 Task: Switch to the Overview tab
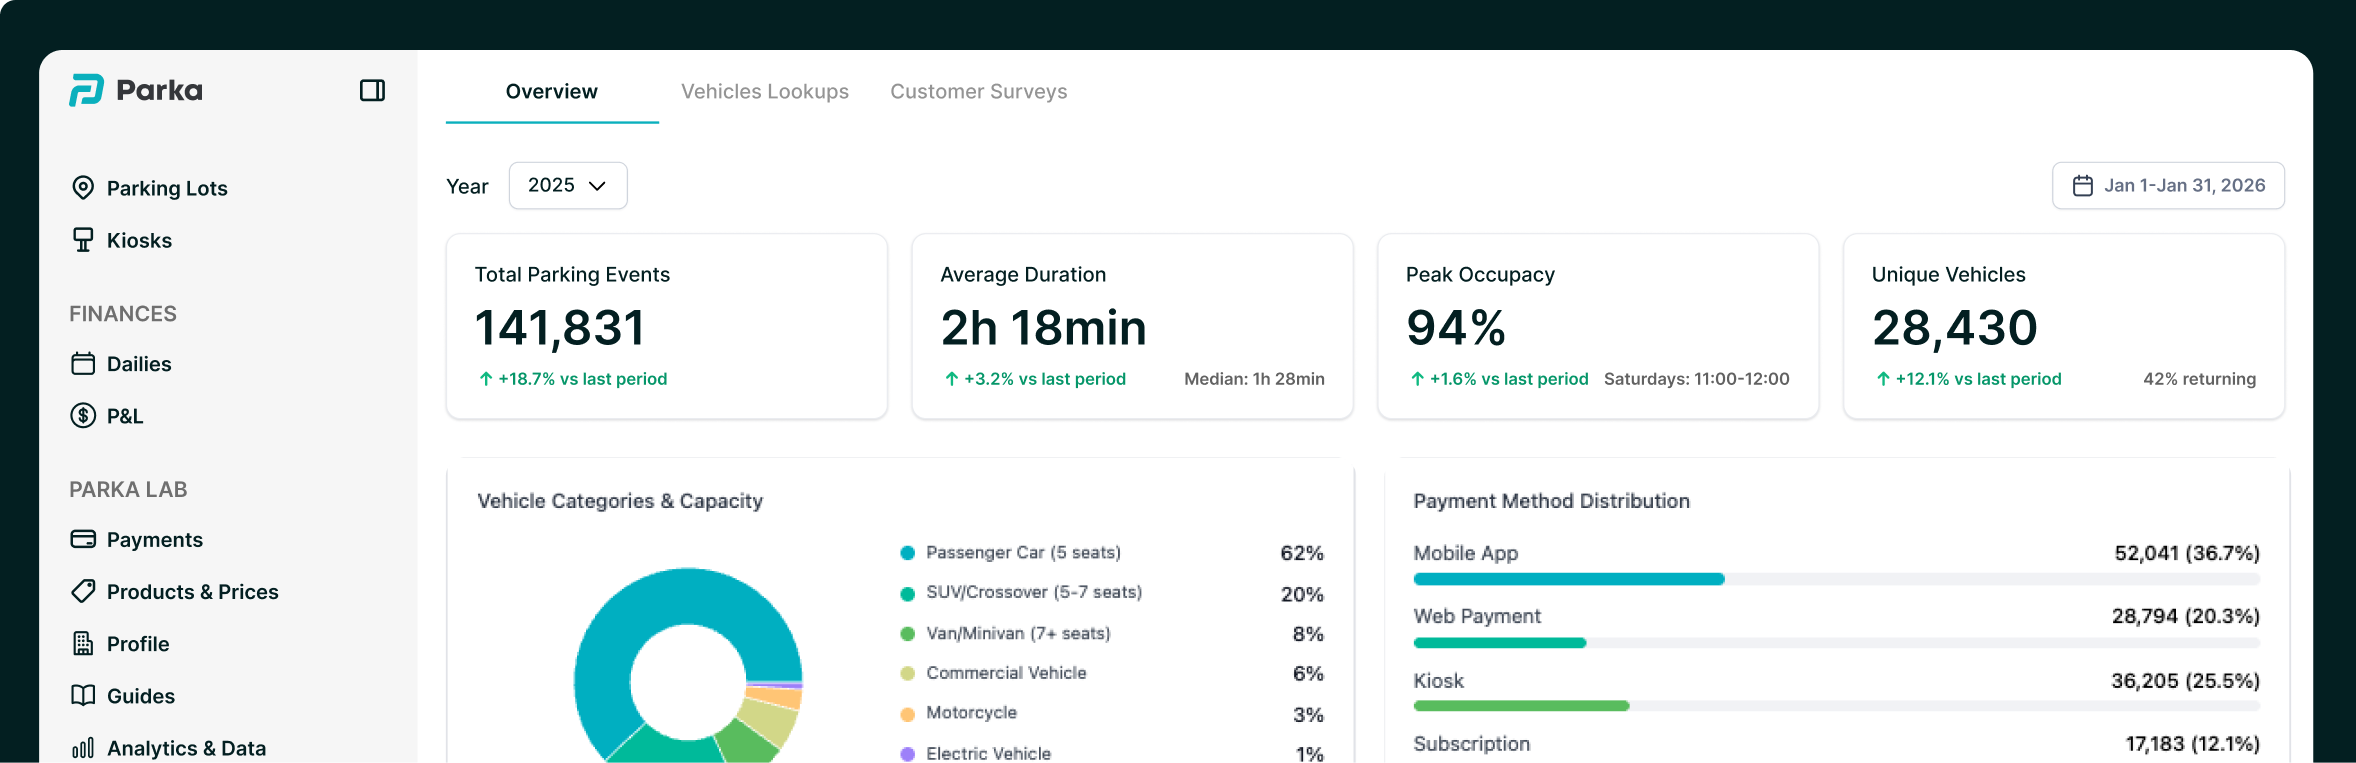pyautogui.click(x=552, y=92)
